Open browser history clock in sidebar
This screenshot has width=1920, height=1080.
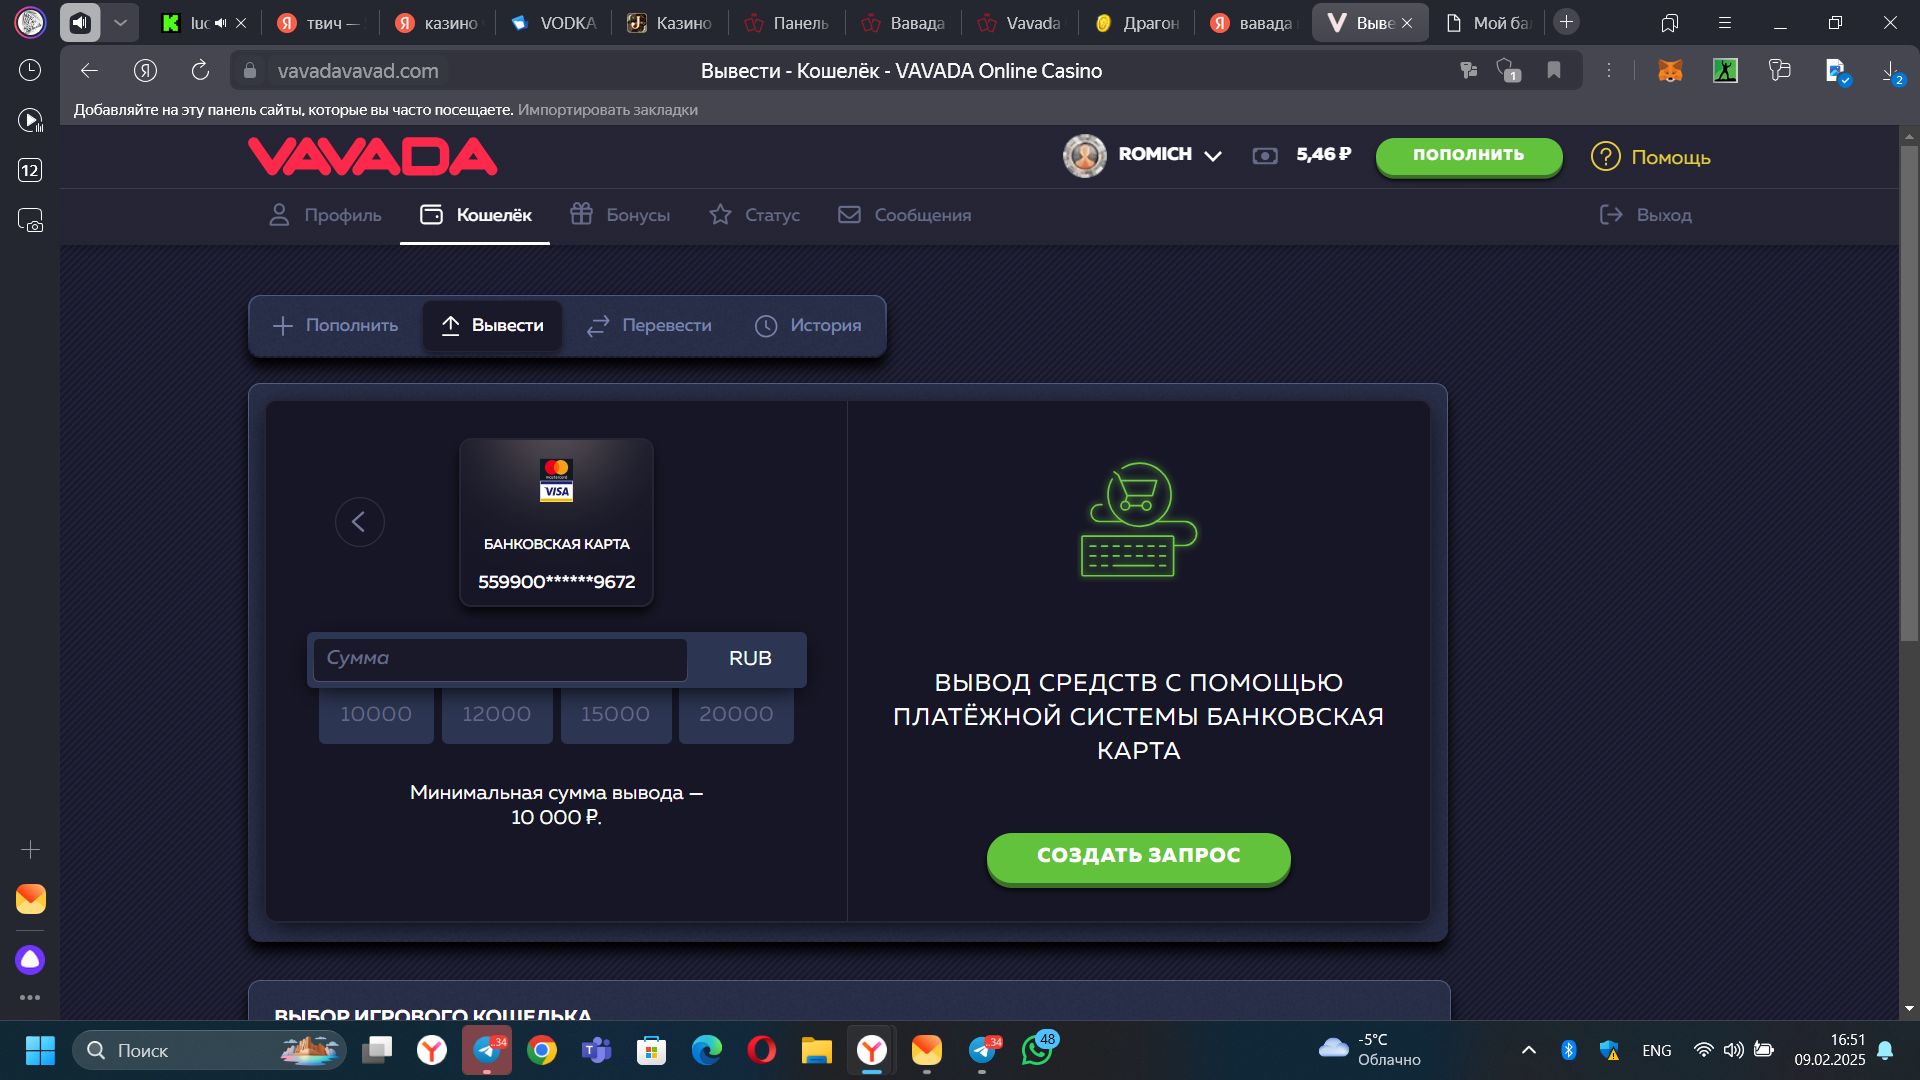tap(30, 70)
